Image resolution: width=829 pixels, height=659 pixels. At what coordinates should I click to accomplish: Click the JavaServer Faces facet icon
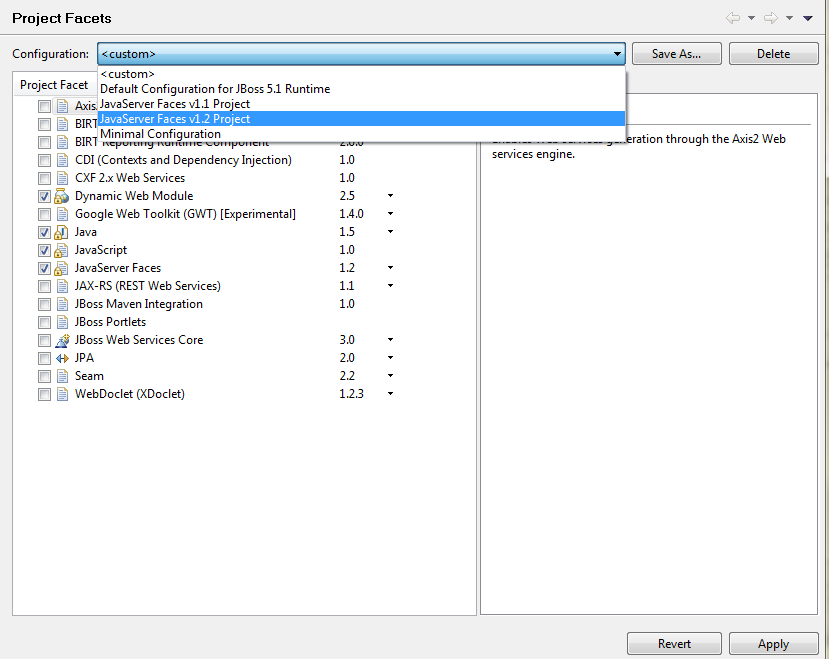(x=62, y=268)
